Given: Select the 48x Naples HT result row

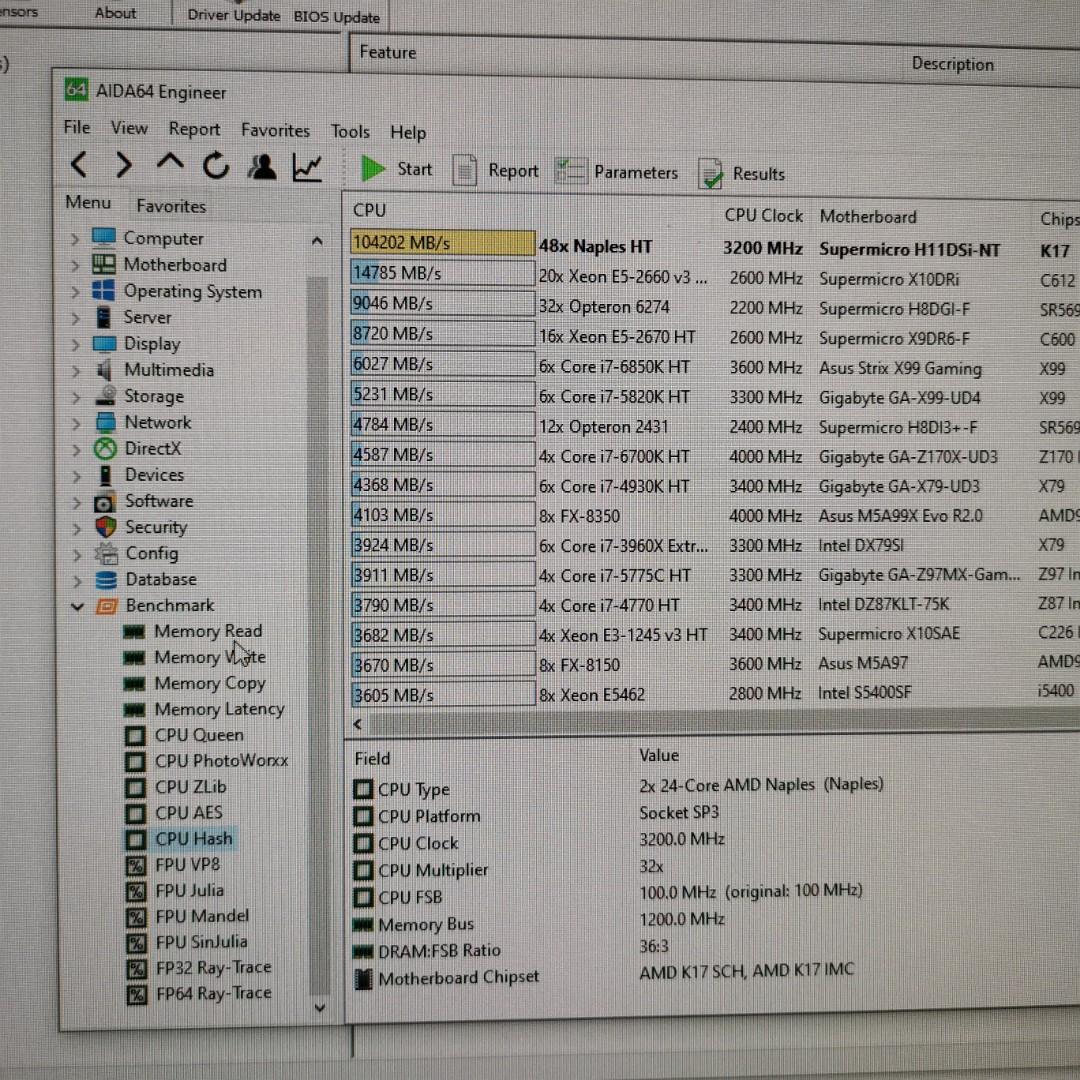Looking at the screenshot, I should [713, 247].
